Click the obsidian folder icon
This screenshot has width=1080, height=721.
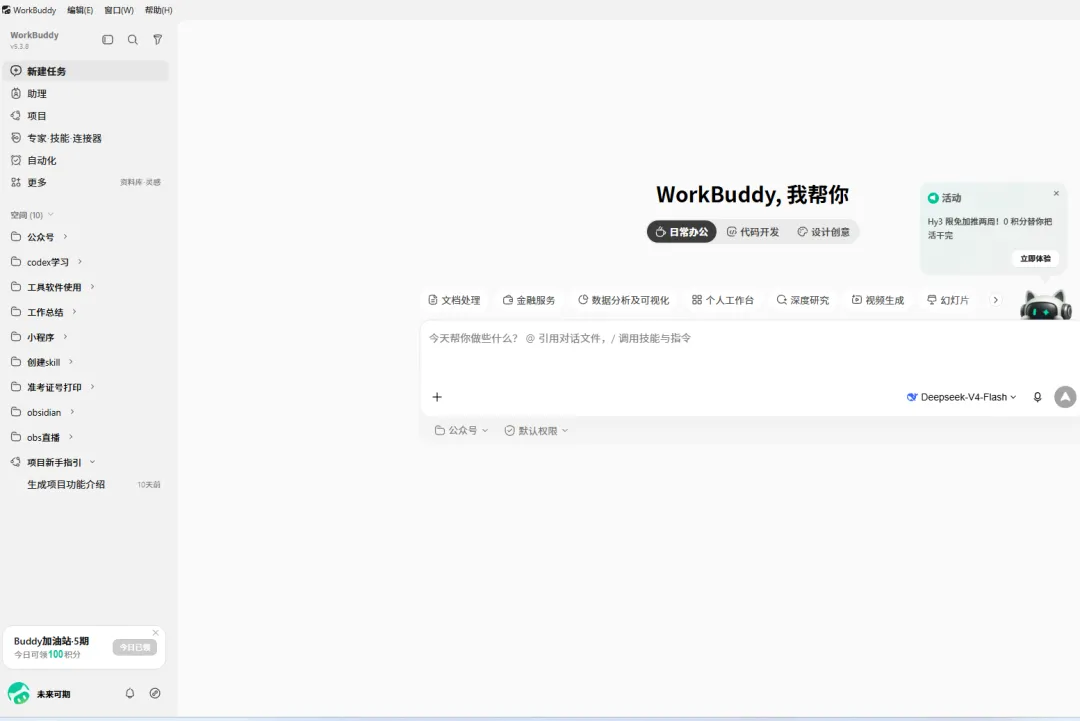click(x=16, y=412)
